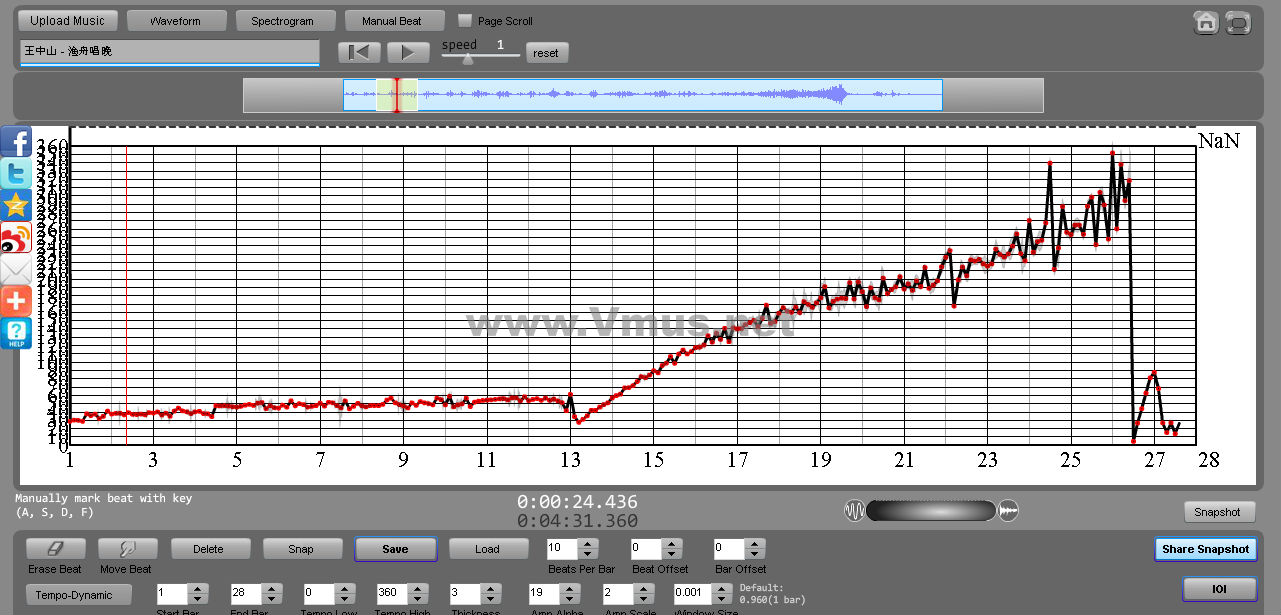Open the Help question mark icon
The image size is (1281, 615).
(16, 333)
